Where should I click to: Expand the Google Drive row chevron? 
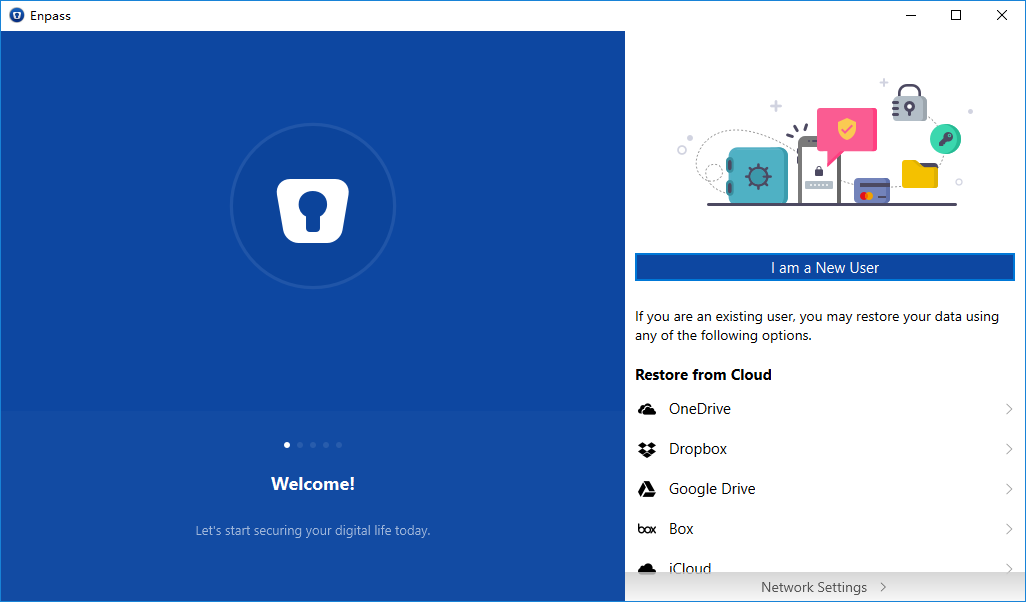[1009, 489]
